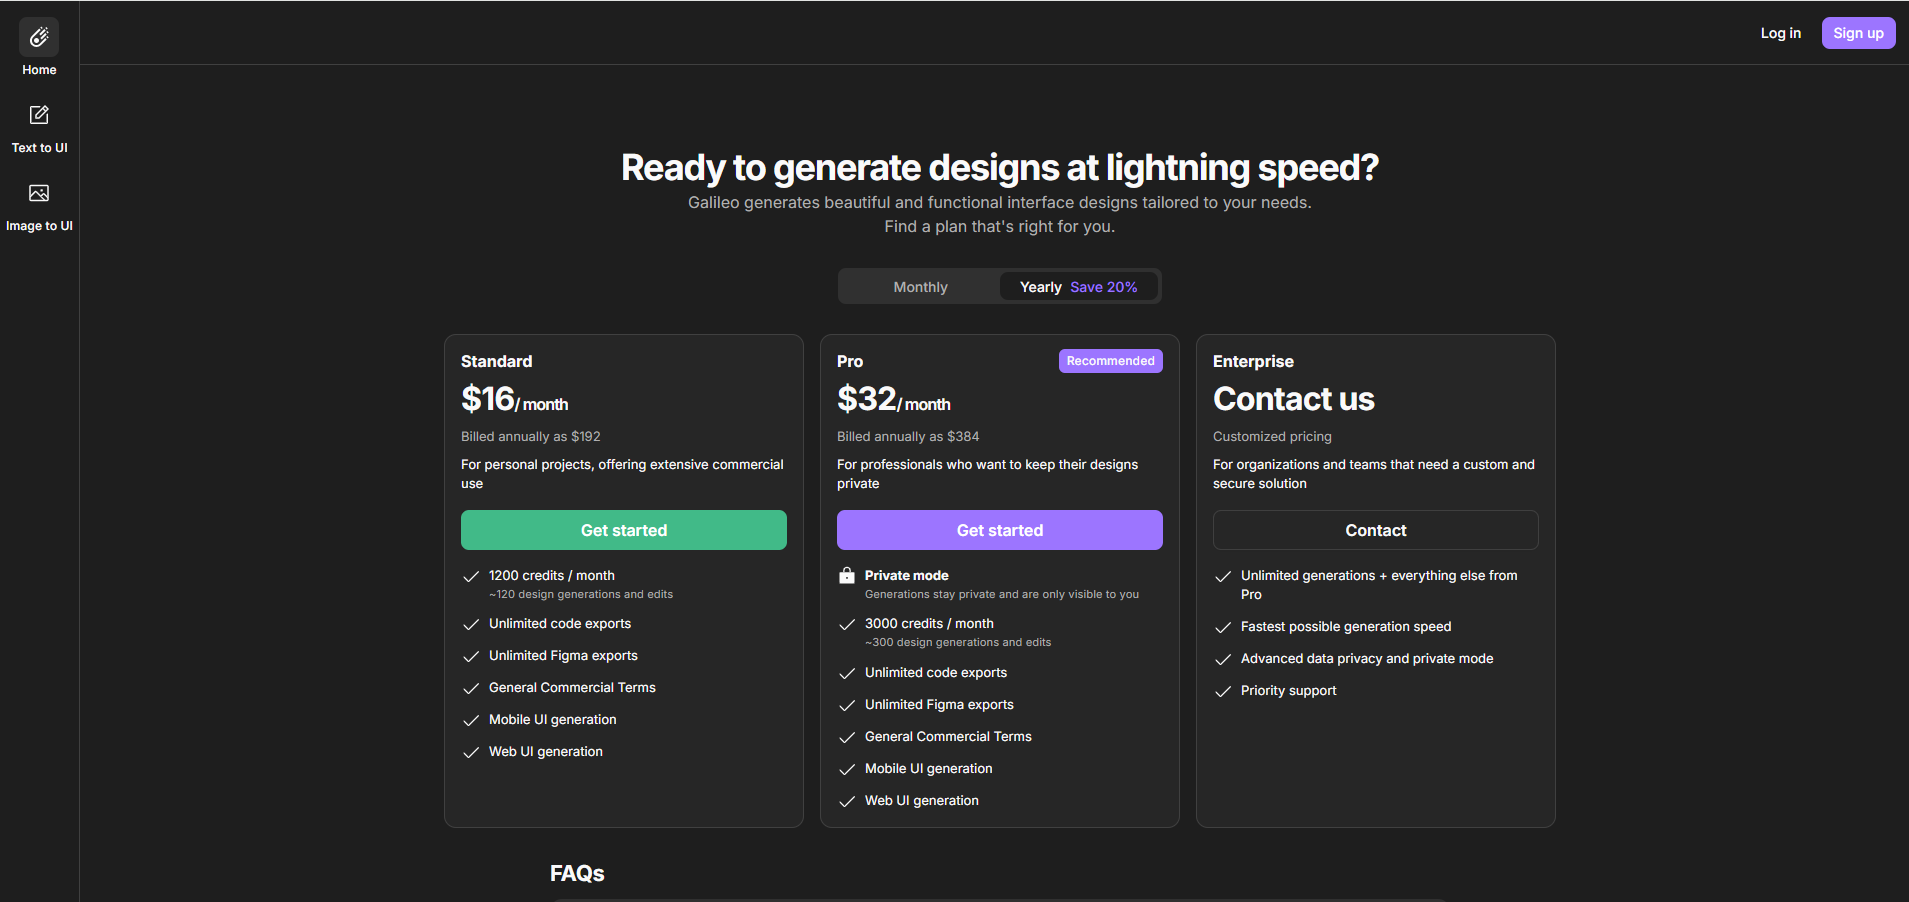
Task: Open the Image to UI tool
Action: click(39, 207)
